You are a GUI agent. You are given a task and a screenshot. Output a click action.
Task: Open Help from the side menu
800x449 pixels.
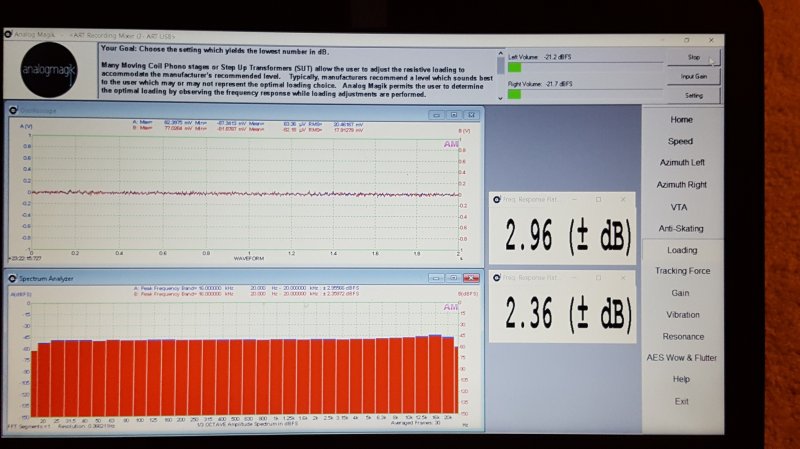pos(681,379)
